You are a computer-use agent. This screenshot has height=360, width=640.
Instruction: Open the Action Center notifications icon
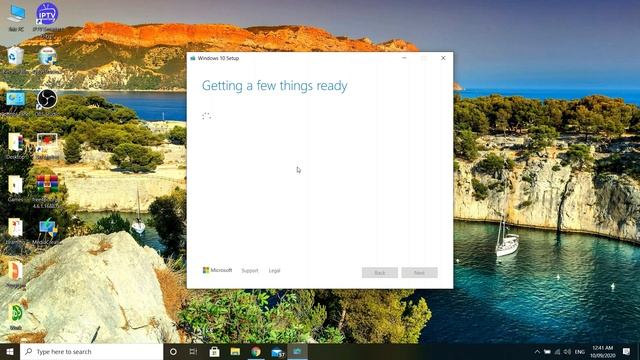pyautogui.click(x=627, y=351)
